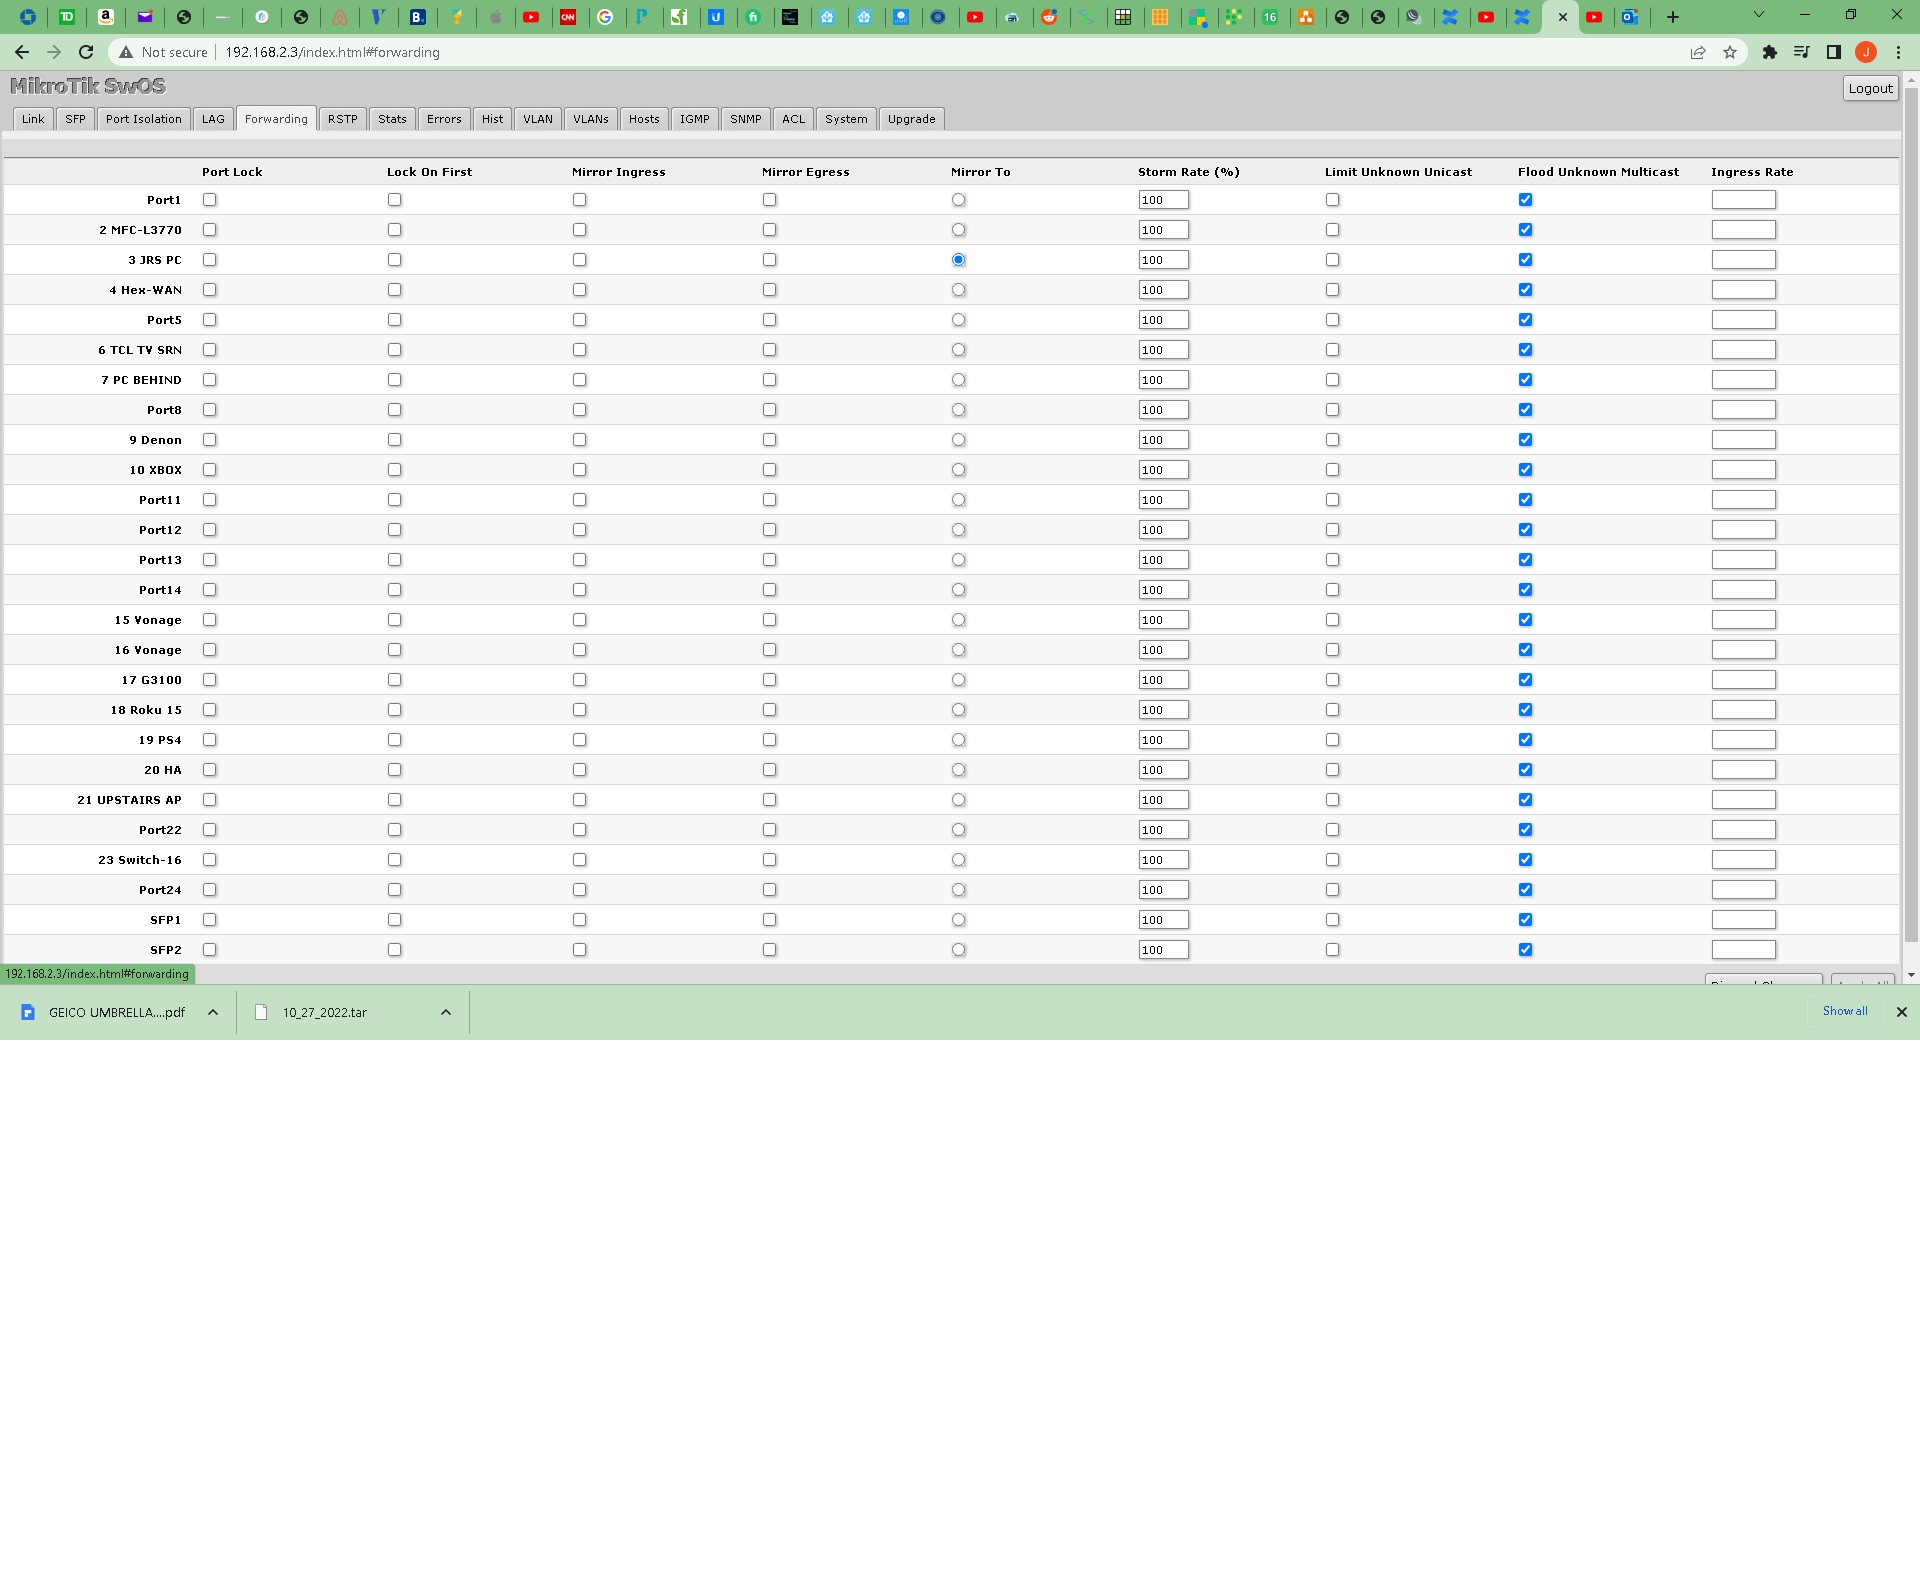Screen dimensions: 1920x1570
Task: Expand GEICO UMBRELLA pdf download options
Action: coord(213,1012)
